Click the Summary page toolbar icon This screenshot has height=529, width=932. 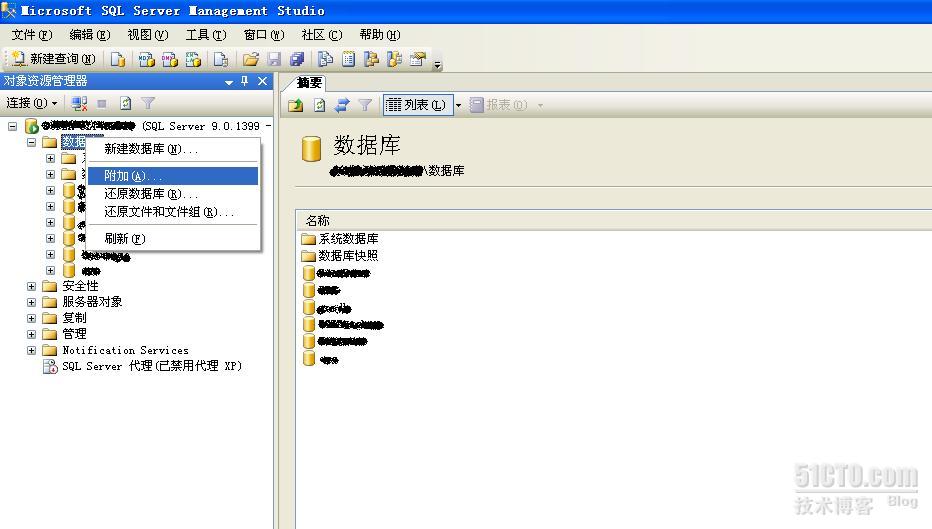348,59
